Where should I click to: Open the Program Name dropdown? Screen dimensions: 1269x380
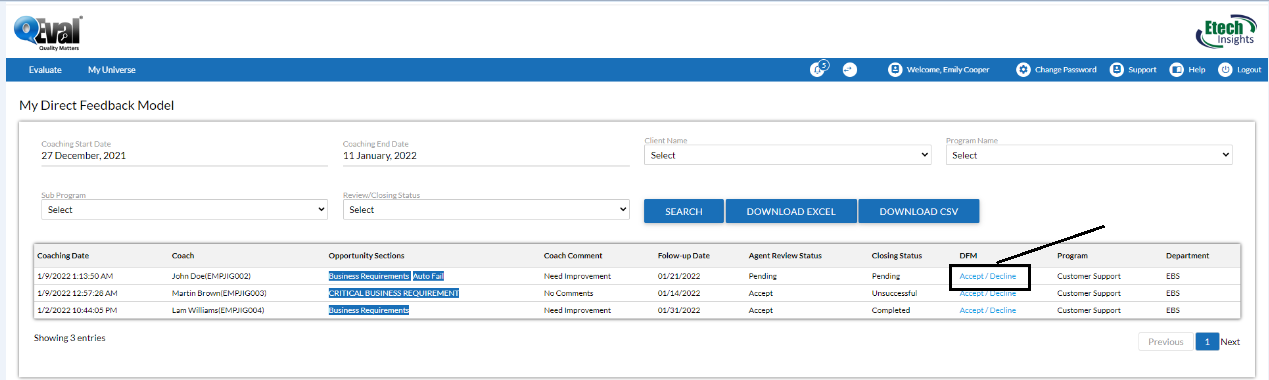[x=1089, y=155]
